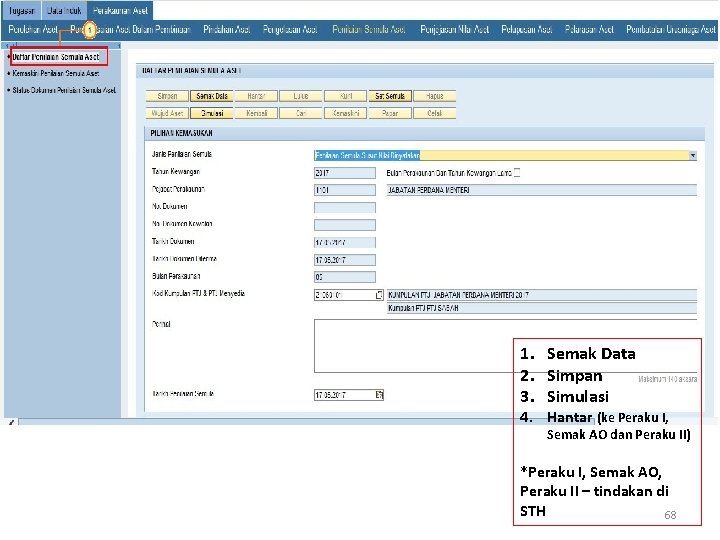
Task: Expand the Jenis Penilaian Semula dropdown
Action: (x=692, y=156)
